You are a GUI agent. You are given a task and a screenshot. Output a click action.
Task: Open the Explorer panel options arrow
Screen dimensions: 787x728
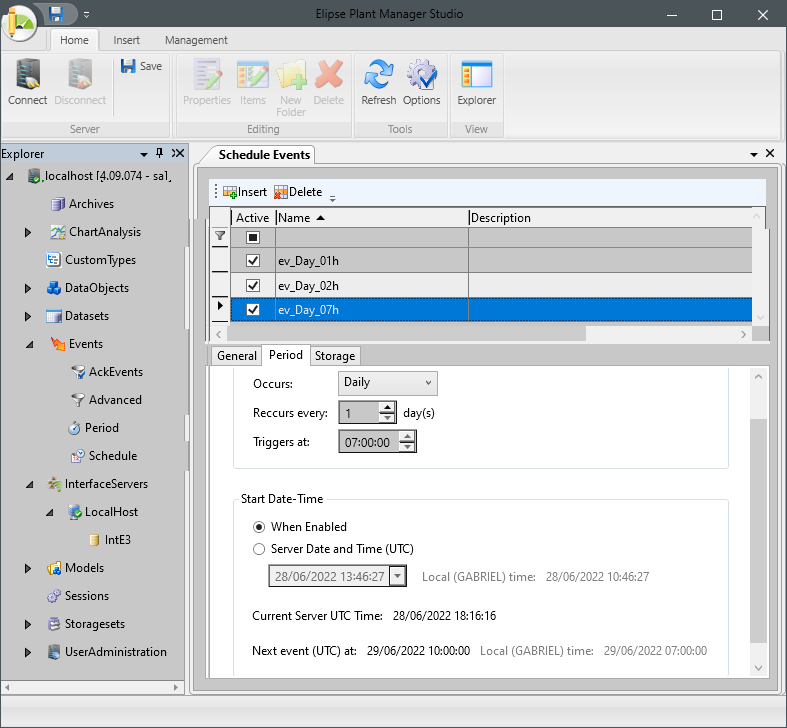click(x=144, y=154)
